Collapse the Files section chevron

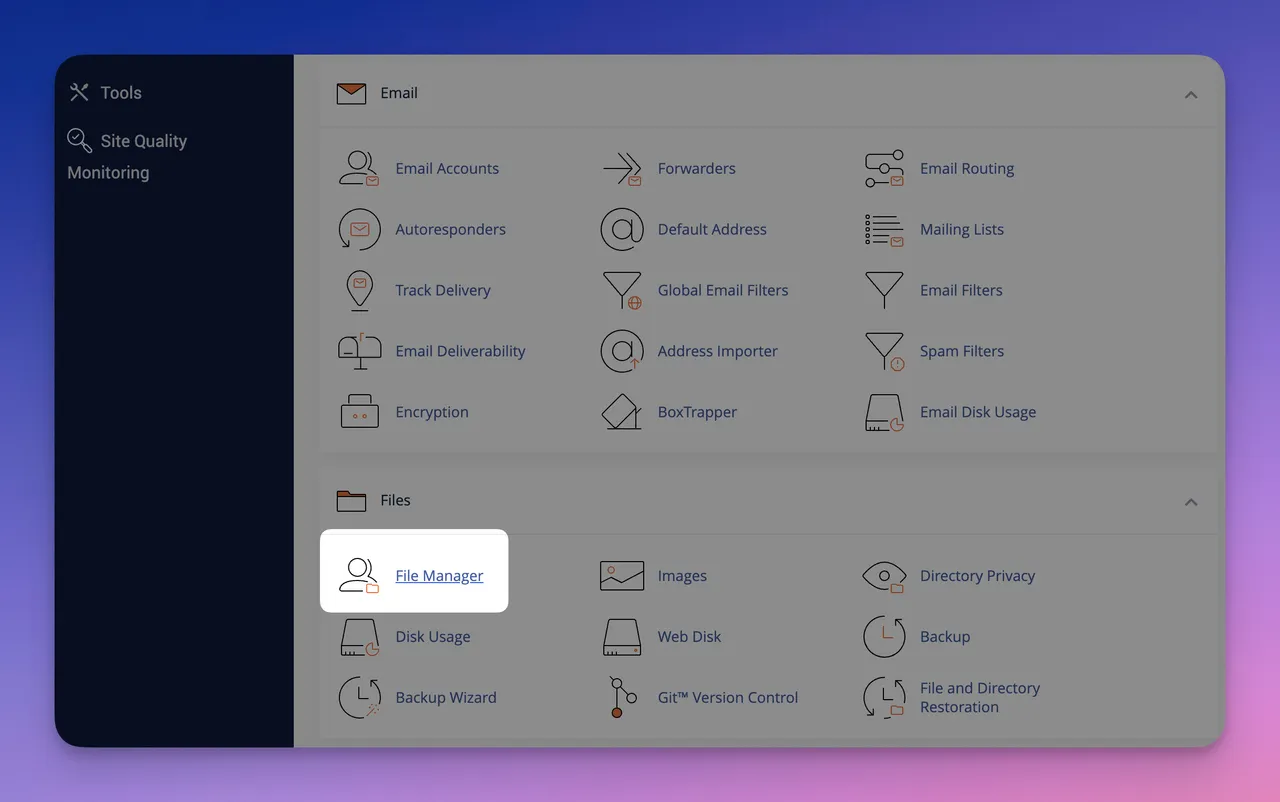click(x=1191, y=502)
